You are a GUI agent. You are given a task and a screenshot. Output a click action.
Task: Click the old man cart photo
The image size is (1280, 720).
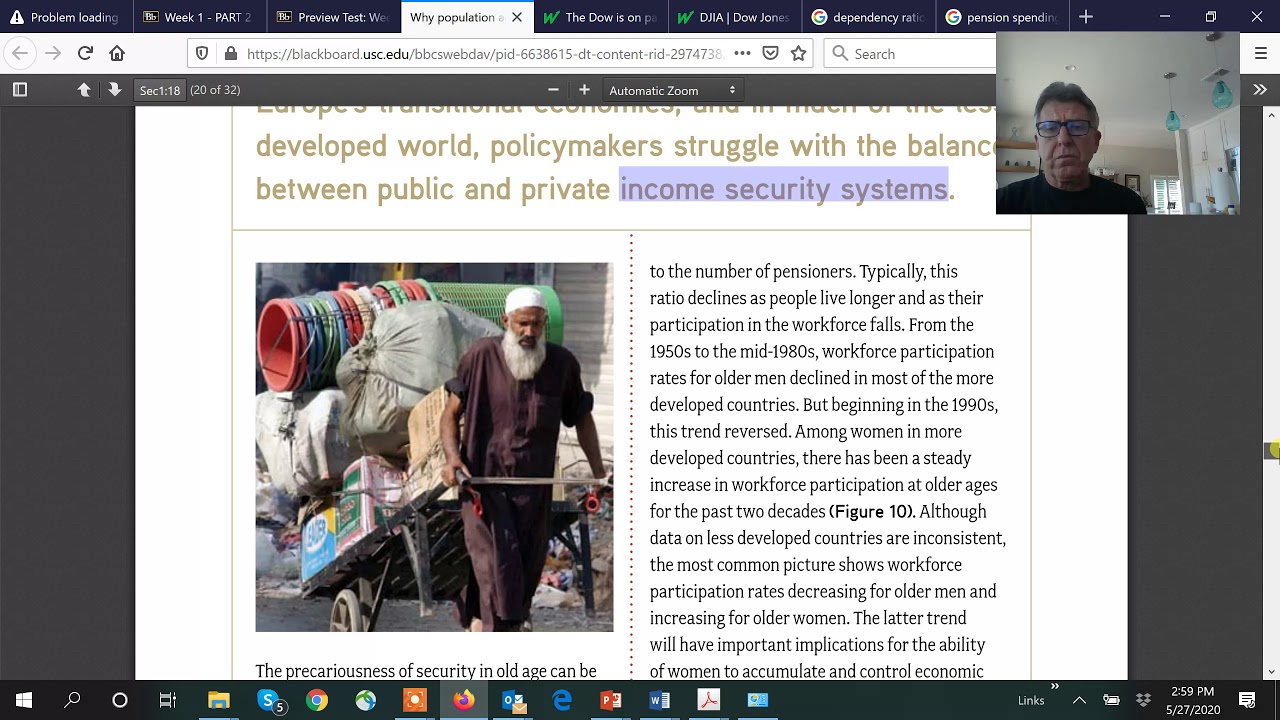[x=434, y=447]
